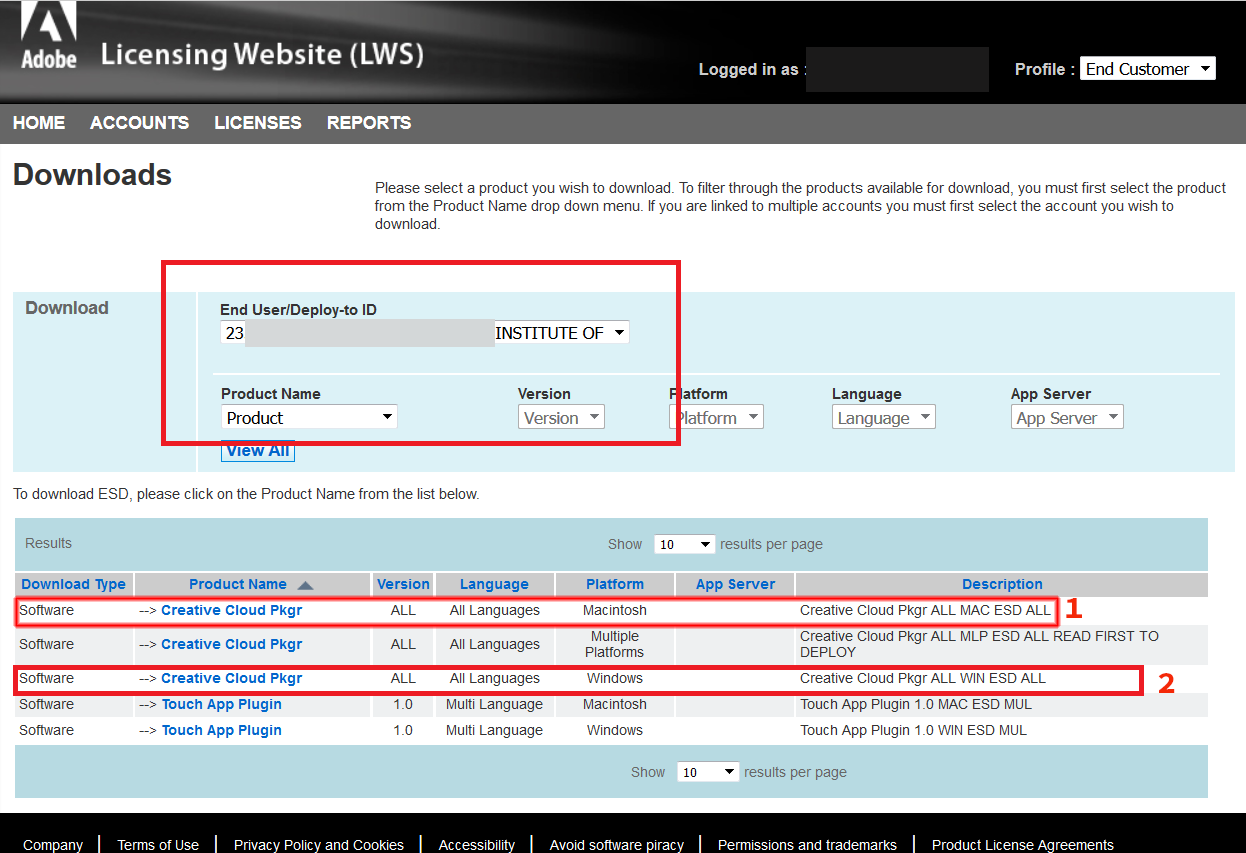Click the 'Licensing Website (LWS)' title
1246x853 pixels.
click(x=262, y=54)
